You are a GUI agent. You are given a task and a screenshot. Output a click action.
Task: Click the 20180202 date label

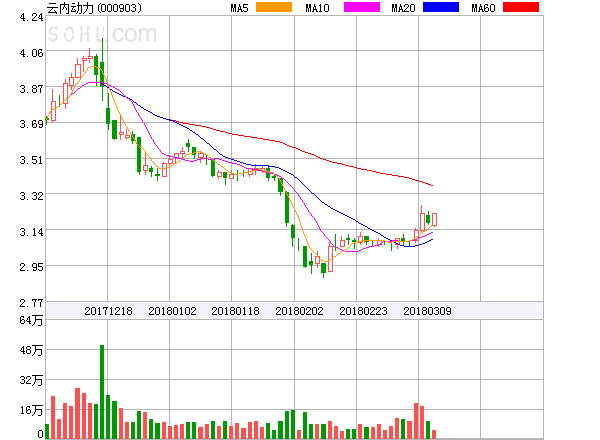click(x=299, y=311)
